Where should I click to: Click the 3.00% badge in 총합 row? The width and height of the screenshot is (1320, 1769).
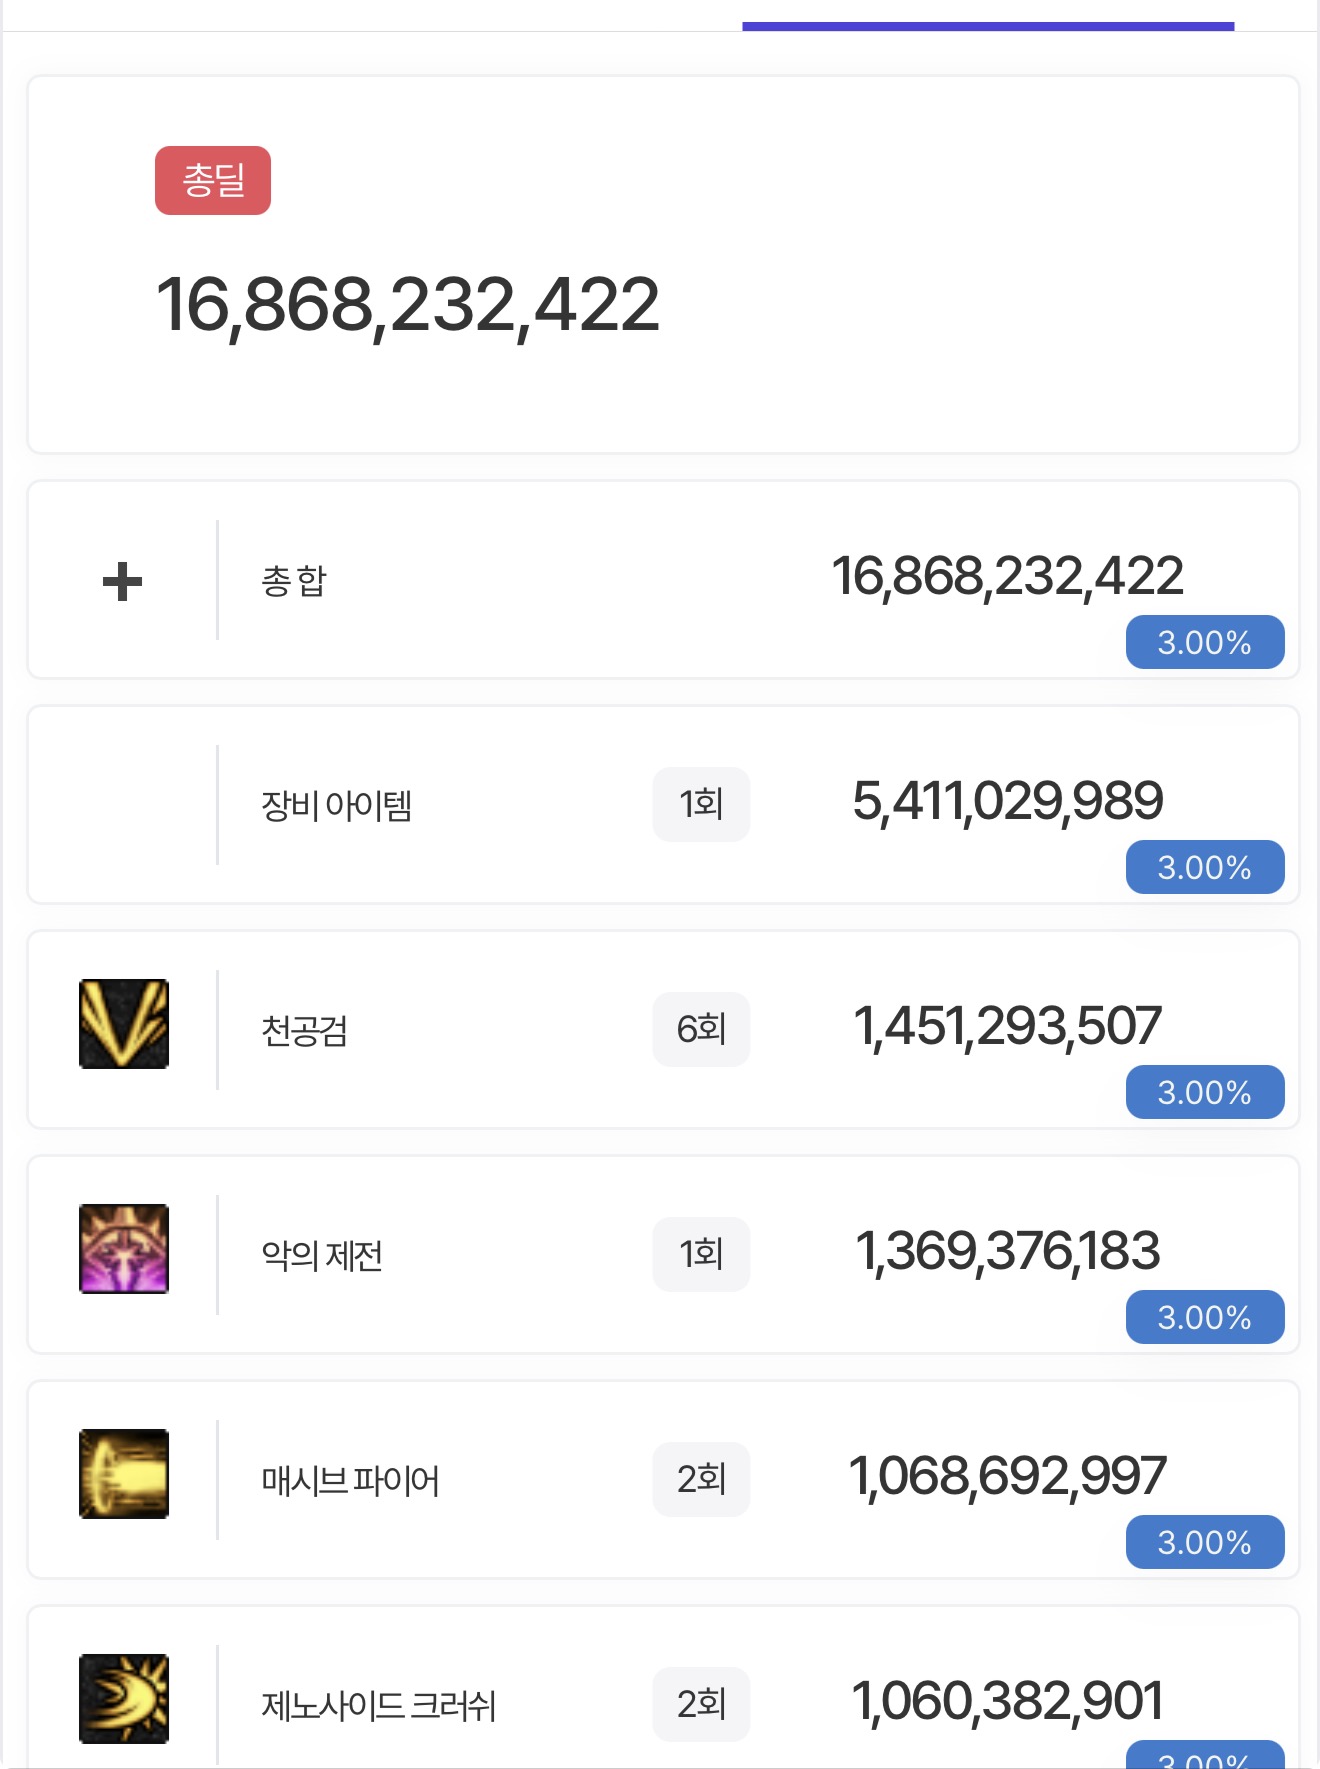[1205, 642]
